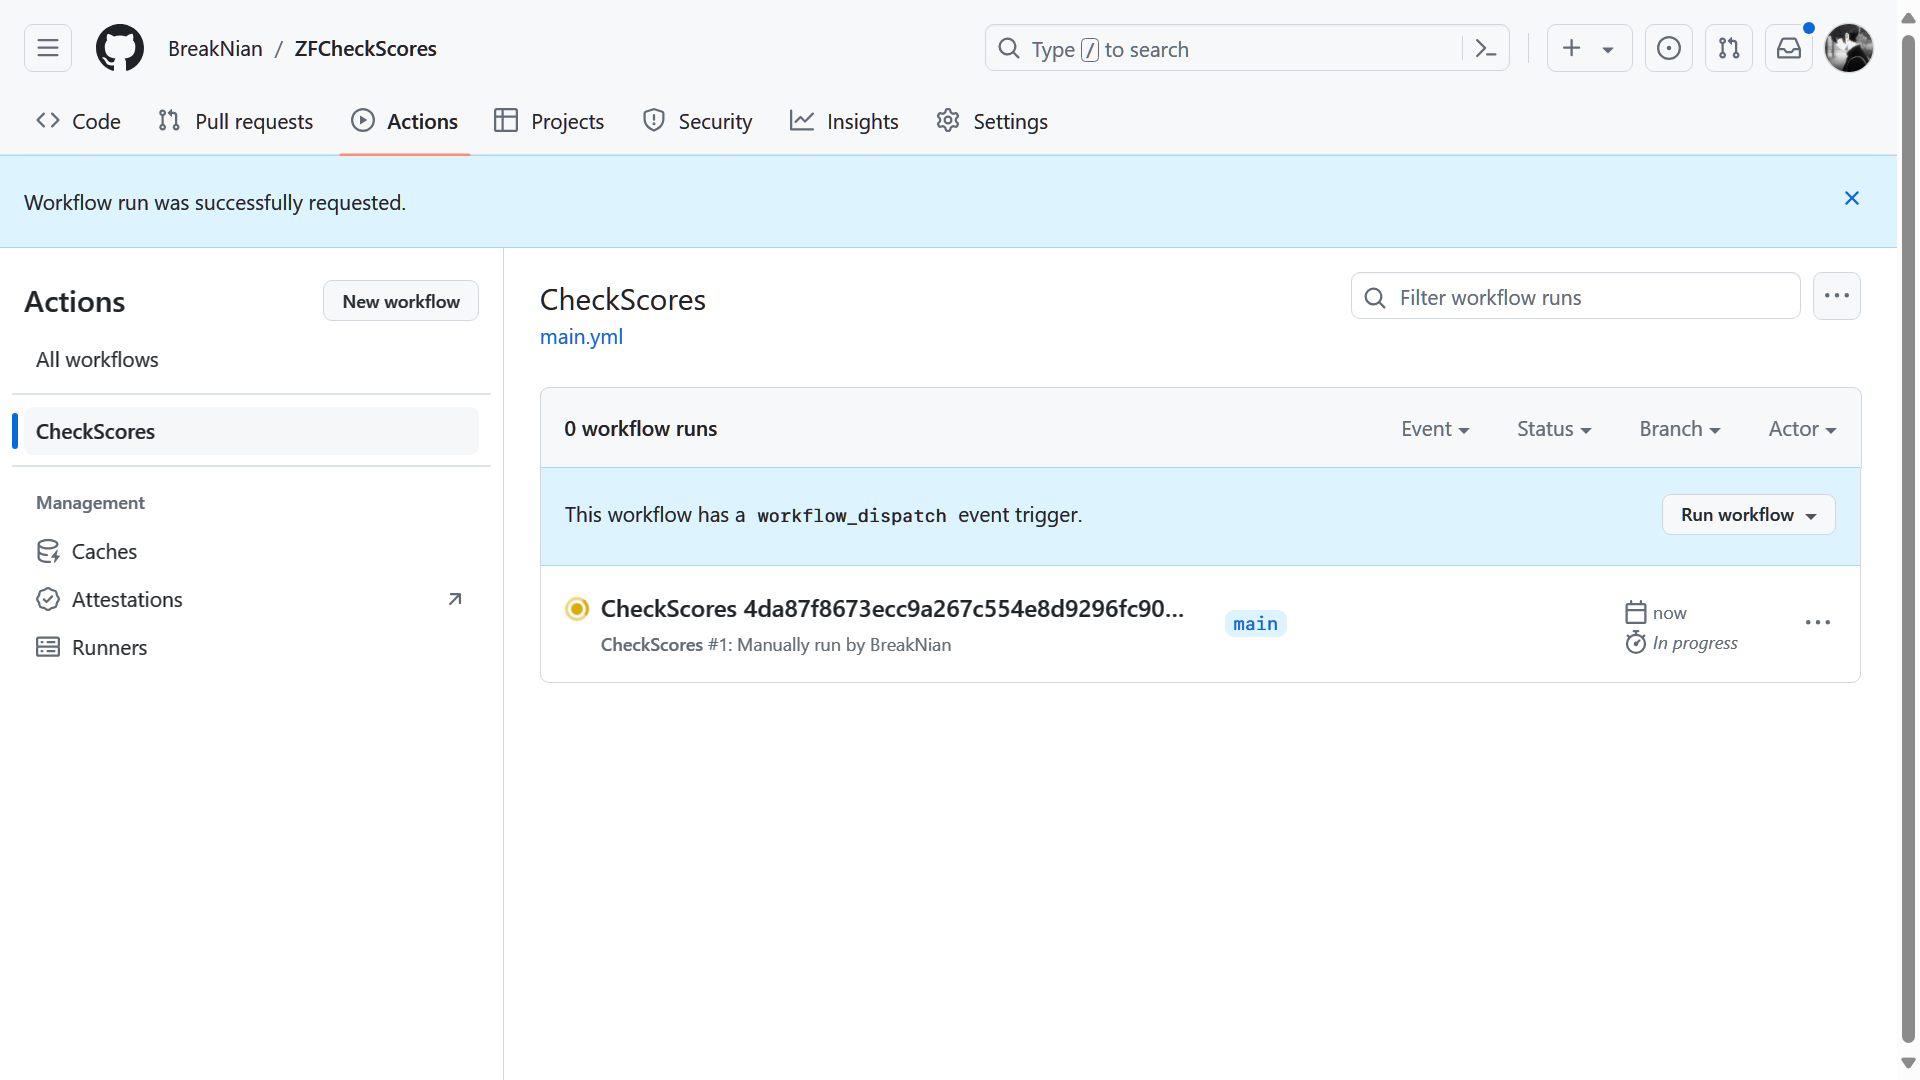This screenshot has height=1080, width=1920.
Task: Expand the Status filter dropdown
Action: point(1554,429)
